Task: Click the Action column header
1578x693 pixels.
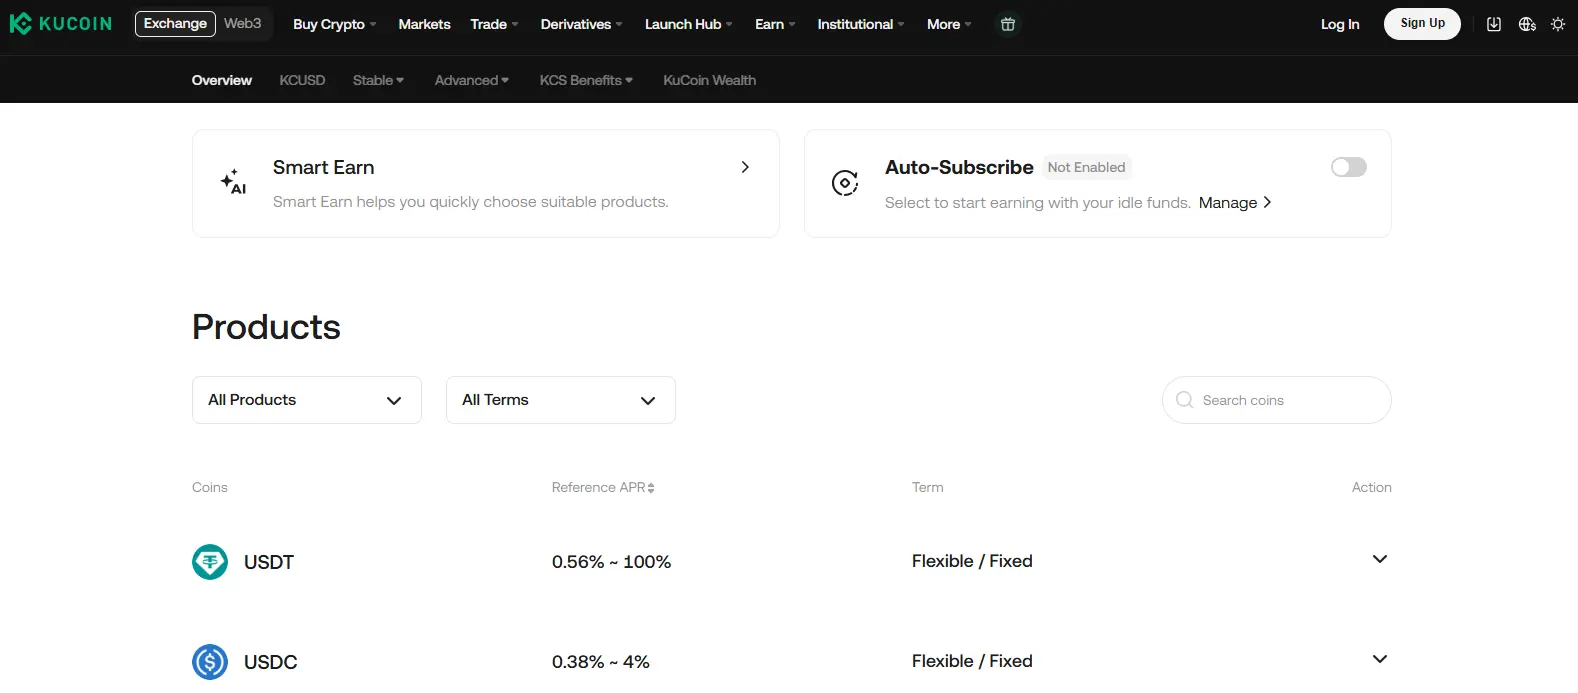Action: tap(1371, 487)
